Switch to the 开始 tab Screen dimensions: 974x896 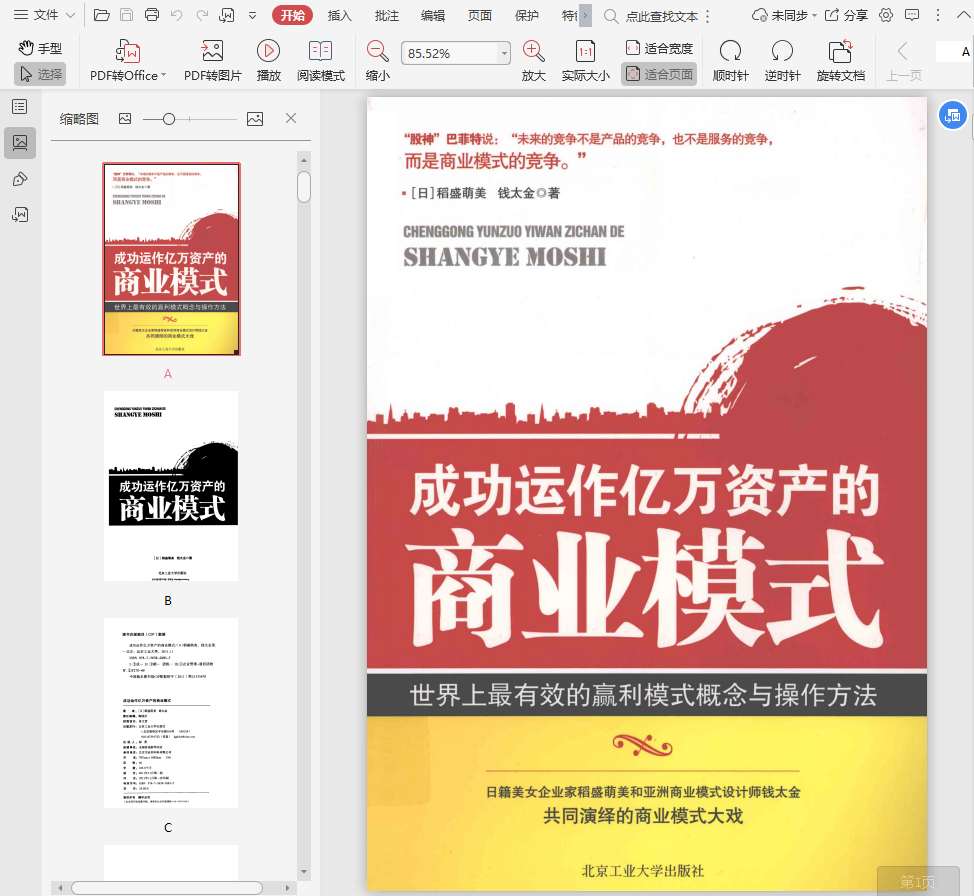coord(293,16)
